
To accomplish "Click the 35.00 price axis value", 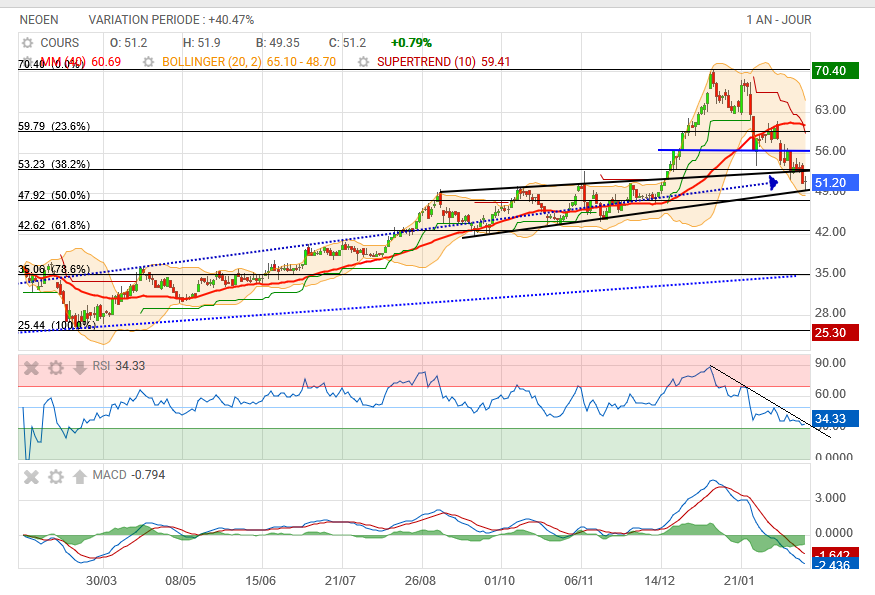I will [830, 273].
